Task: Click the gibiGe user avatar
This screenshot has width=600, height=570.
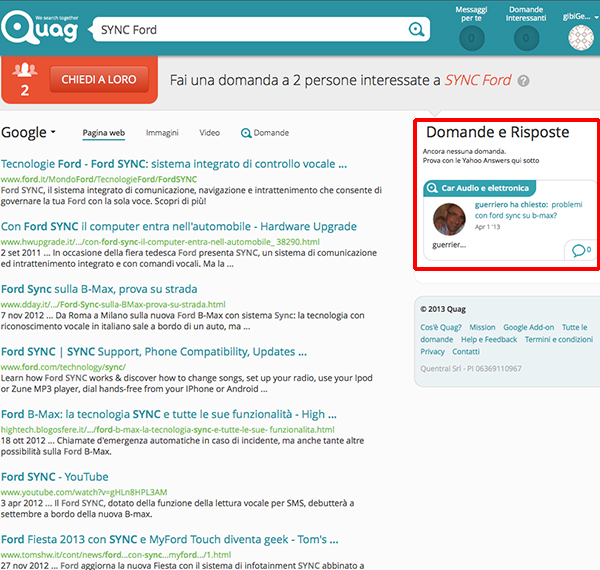Action: [580, 37]
